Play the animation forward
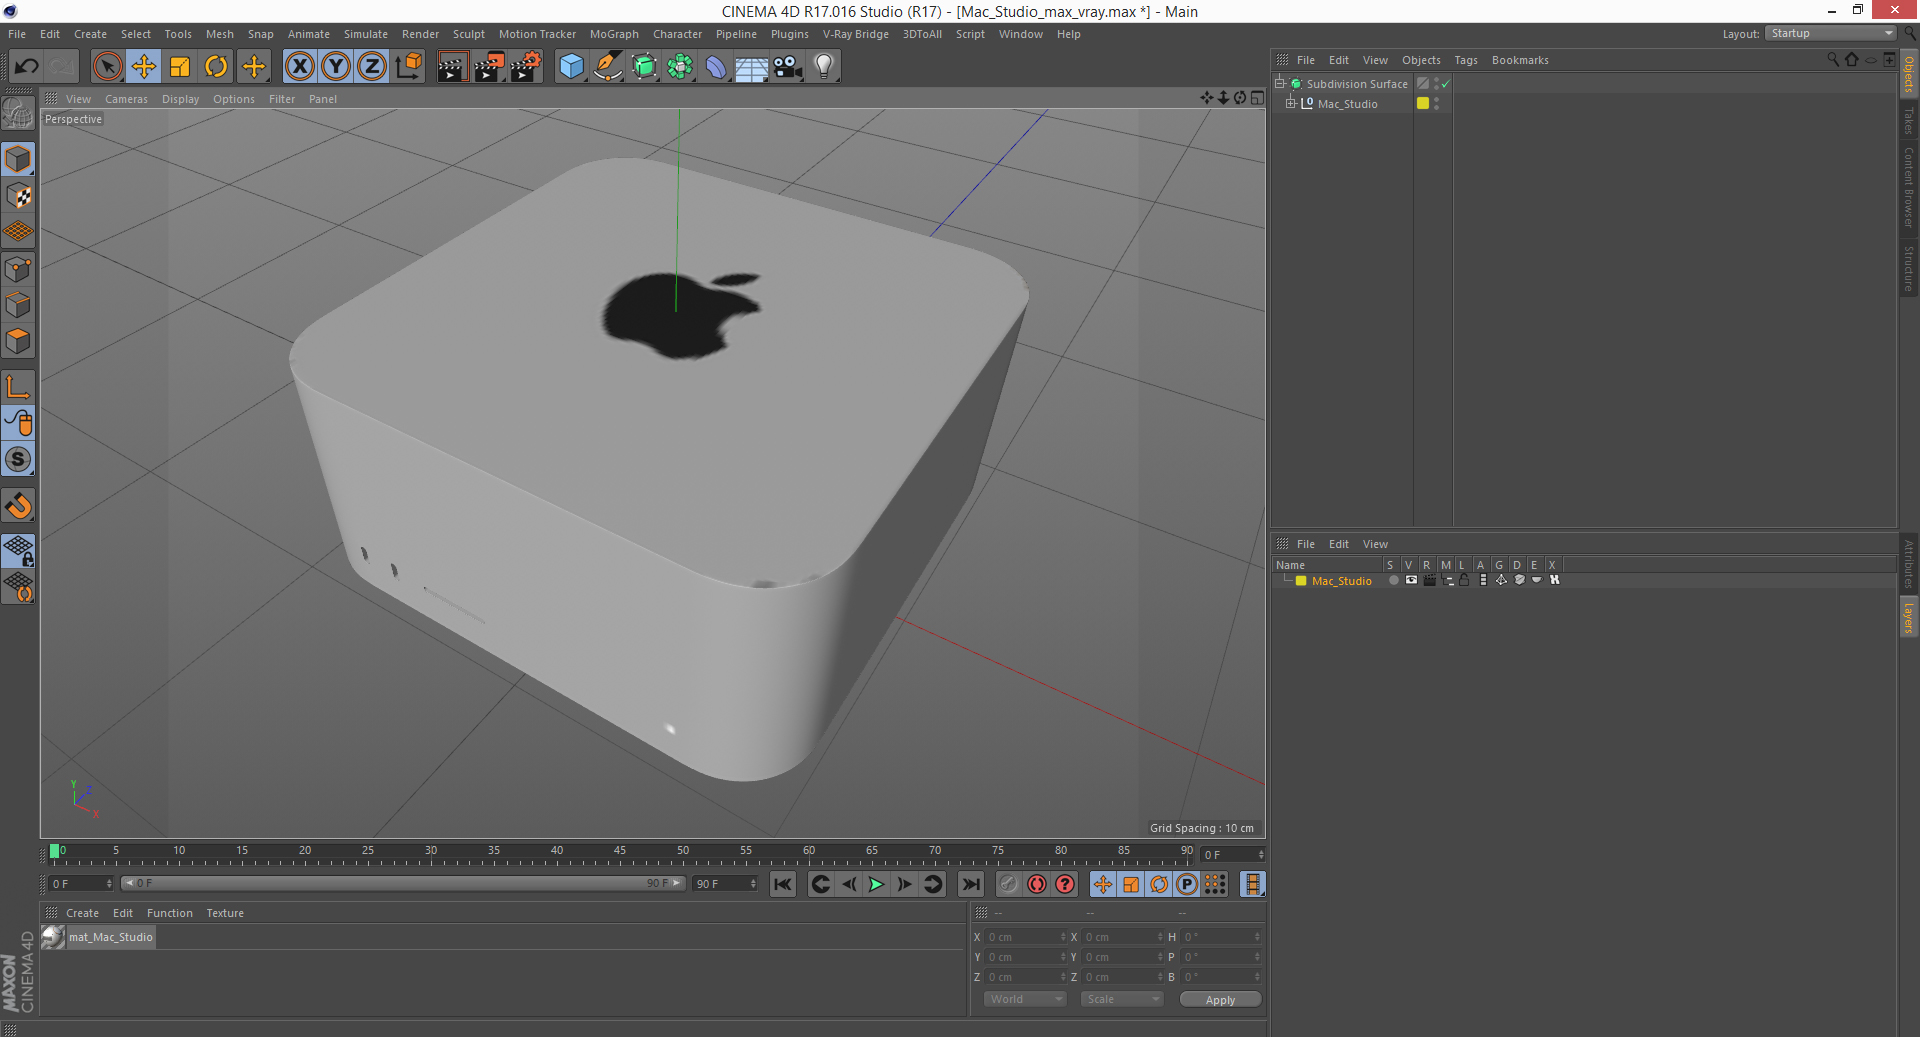Screen dimensions: 1920x1037 click(x=876, y=884)
